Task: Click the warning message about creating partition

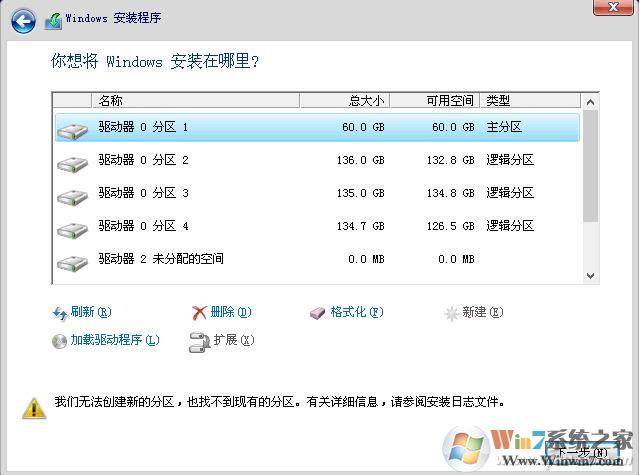Action: click(280, 402)
